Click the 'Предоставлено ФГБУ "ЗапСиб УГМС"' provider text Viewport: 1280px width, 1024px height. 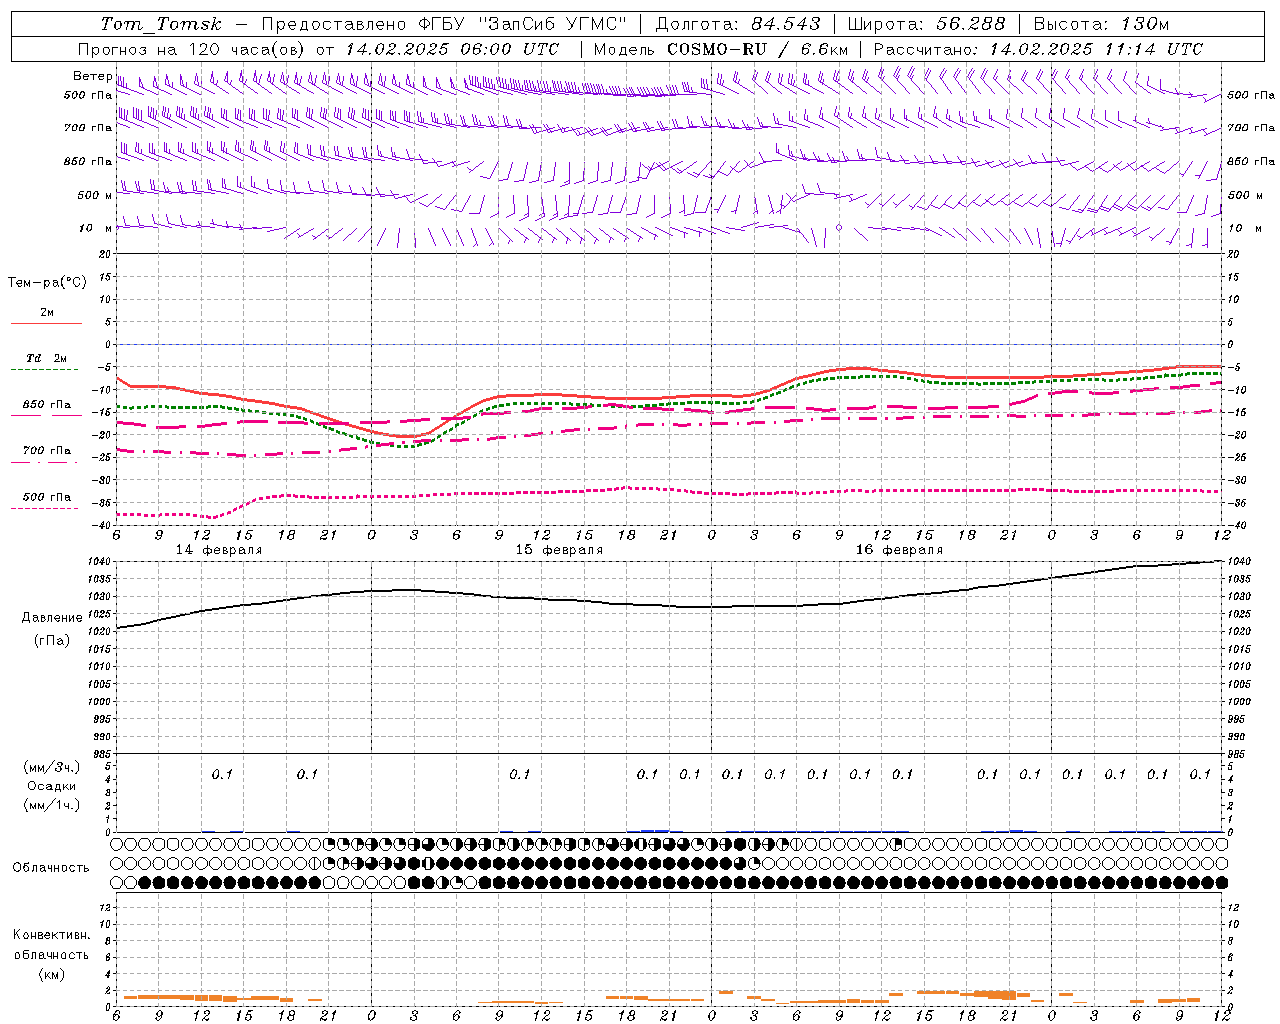click(x=444, y=24)
